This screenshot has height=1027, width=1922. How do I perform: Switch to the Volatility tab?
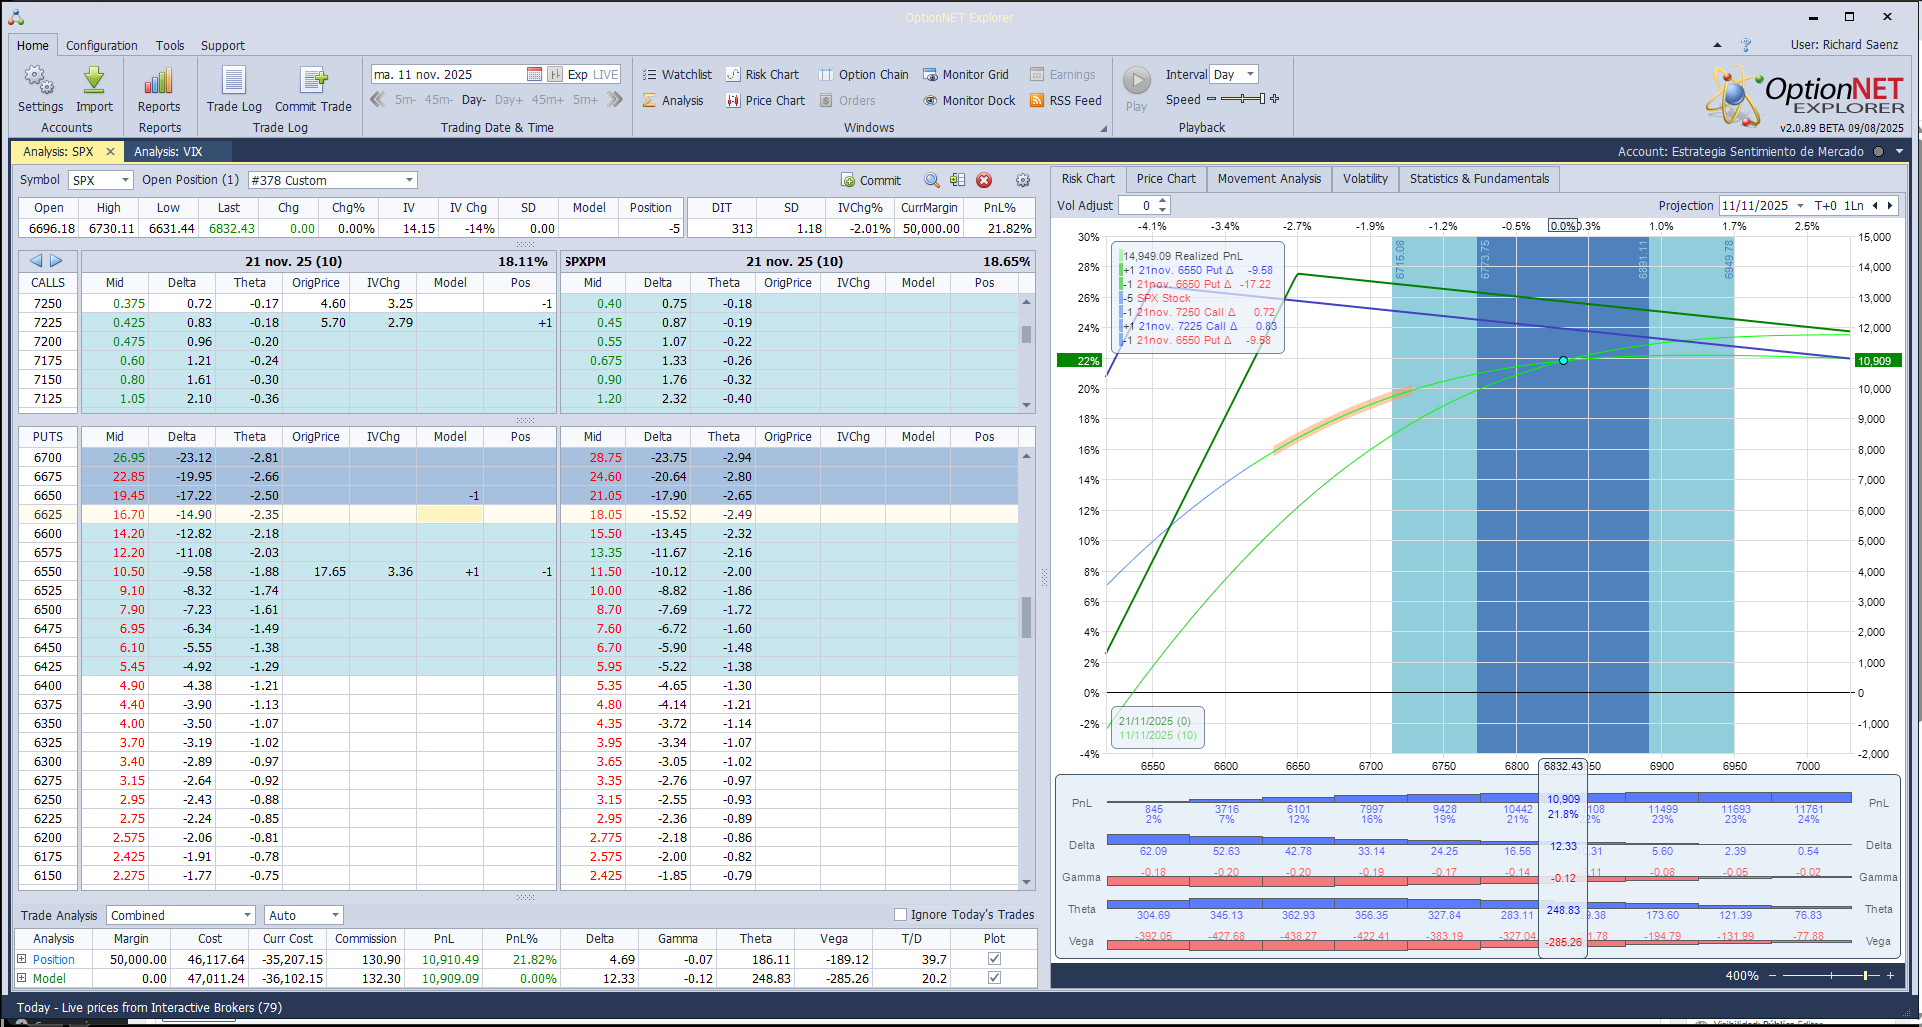(x=1365, y=179)
